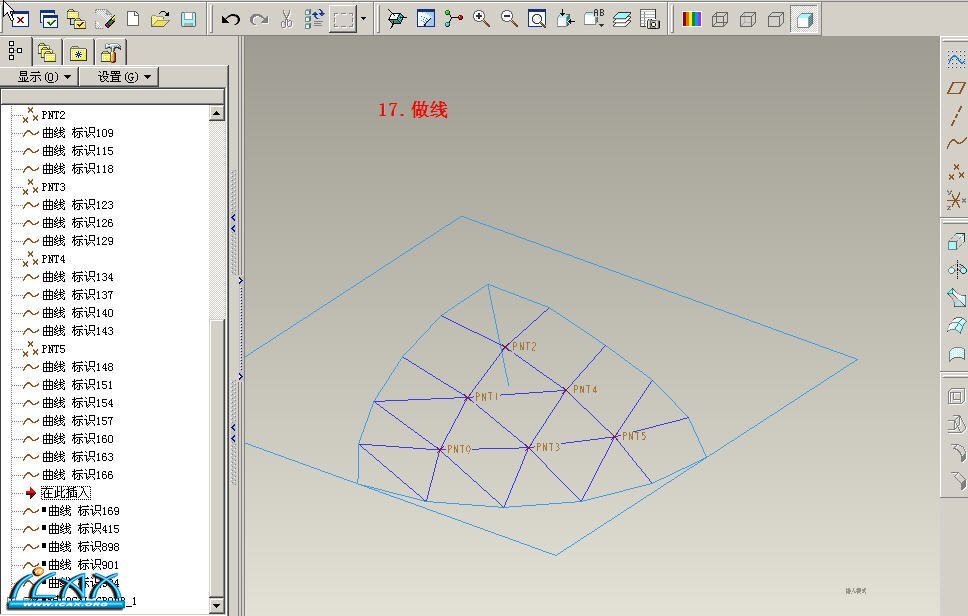The width and height of the screenshot is (968, 616).
Task: Toggle shaded display mode
Action: [803, 19]
